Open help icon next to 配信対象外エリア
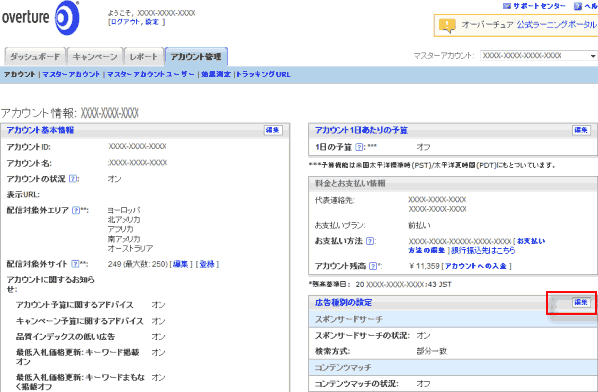The image size is (598, 392). (x=76, y=210)
